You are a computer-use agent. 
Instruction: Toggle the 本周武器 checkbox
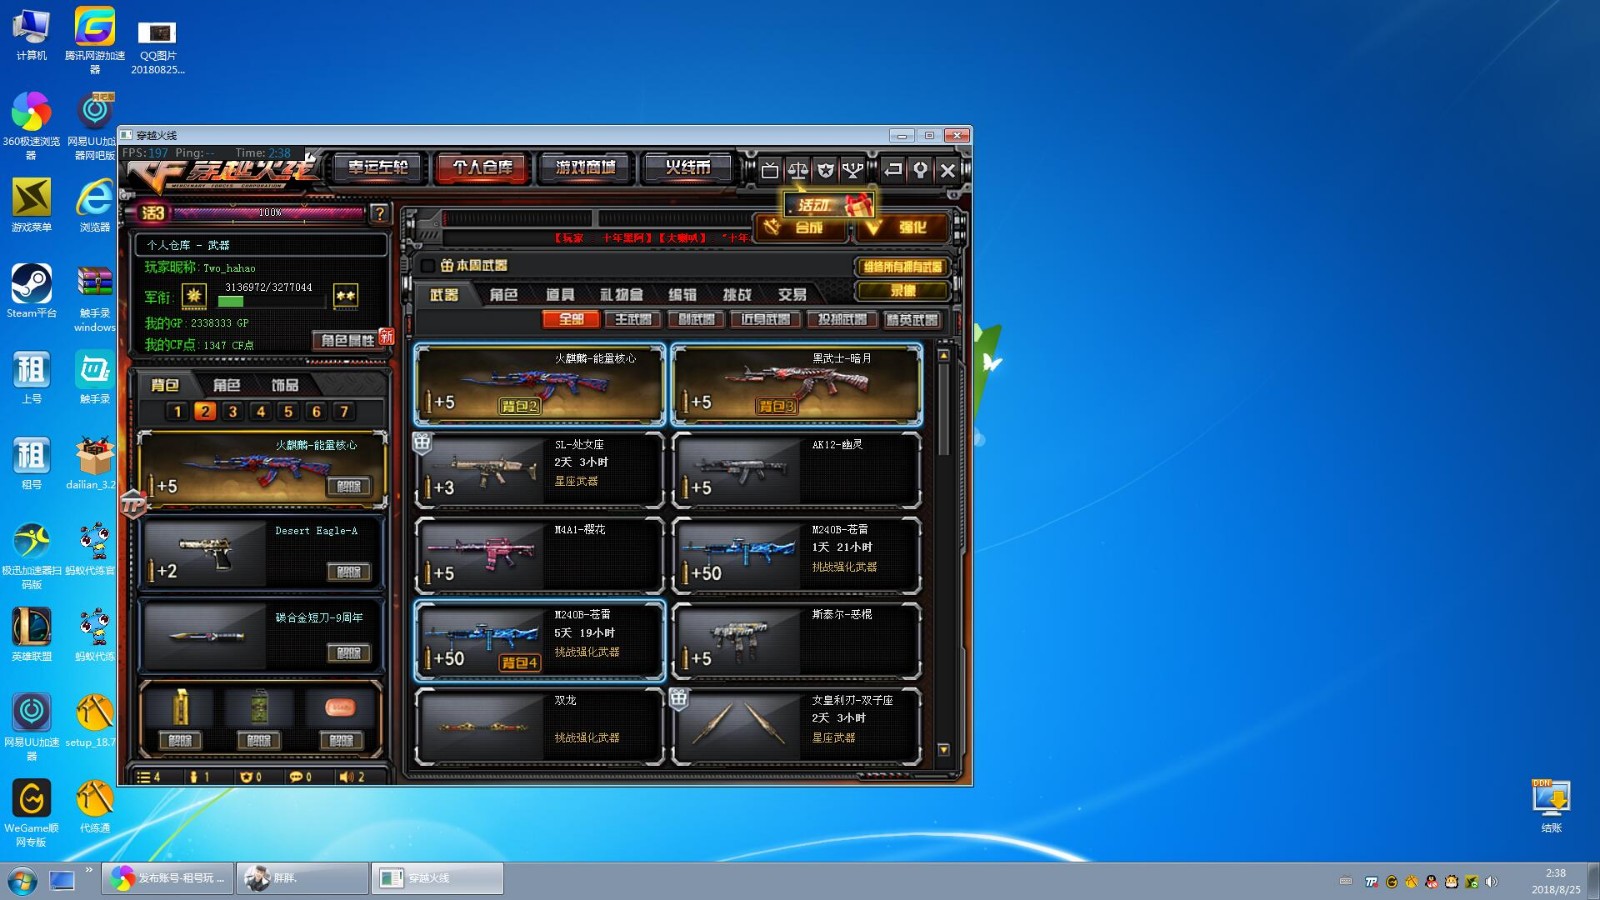tap(428, 266)
